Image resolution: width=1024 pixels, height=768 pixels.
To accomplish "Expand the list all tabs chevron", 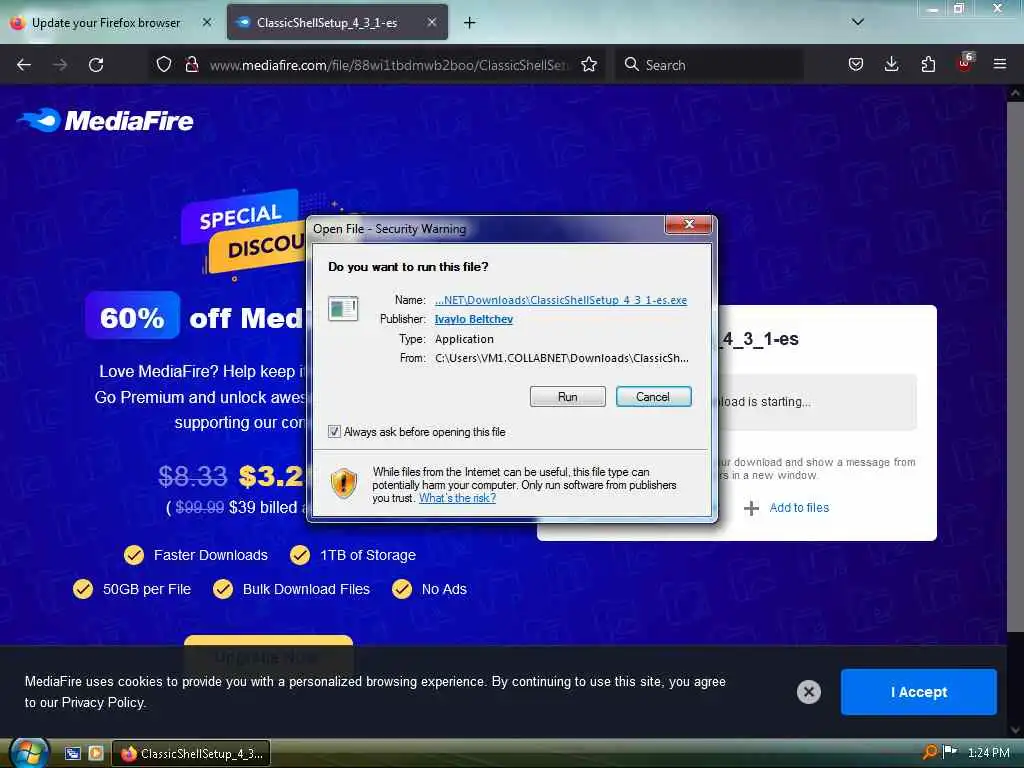I will pyautogui.click(x=858, y=22).
